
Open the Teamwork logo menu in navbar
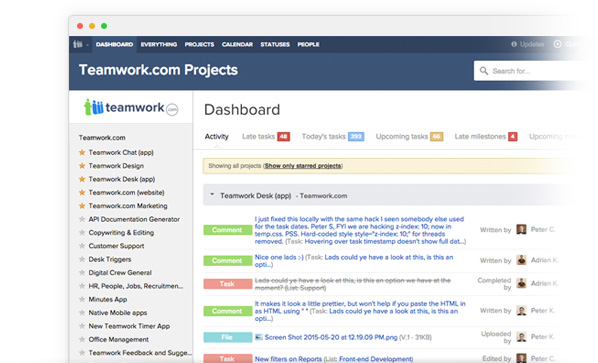tap(80, 44)
